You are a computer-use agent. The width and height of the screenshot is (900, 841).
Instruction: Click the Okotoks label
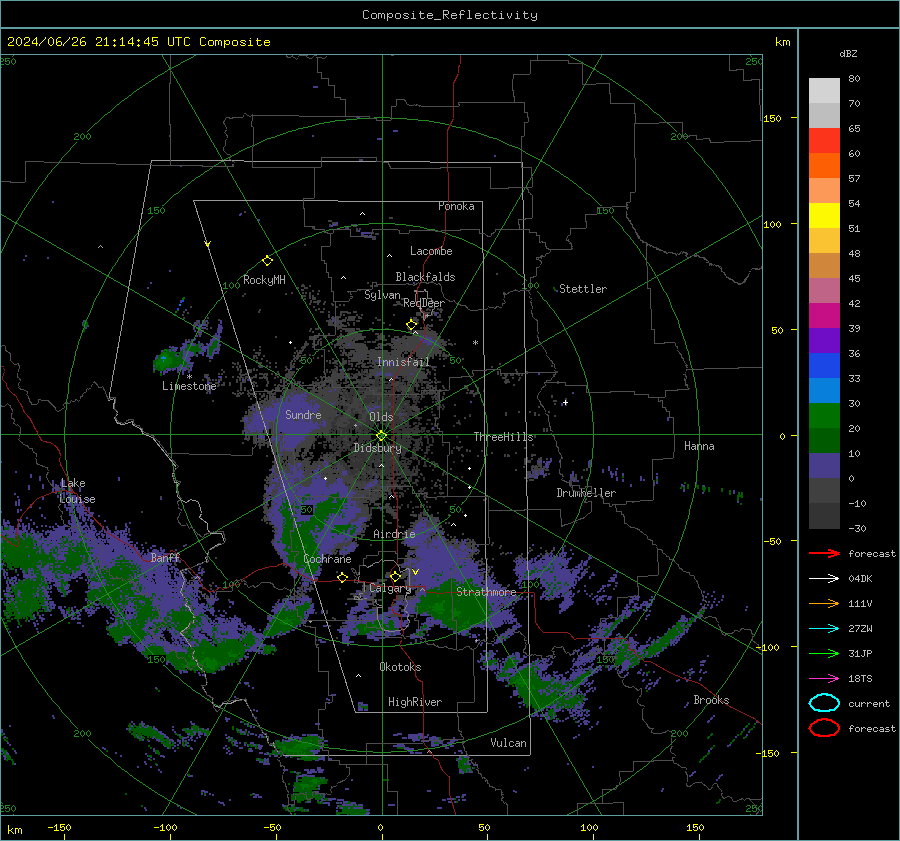(x=400, y=667)
